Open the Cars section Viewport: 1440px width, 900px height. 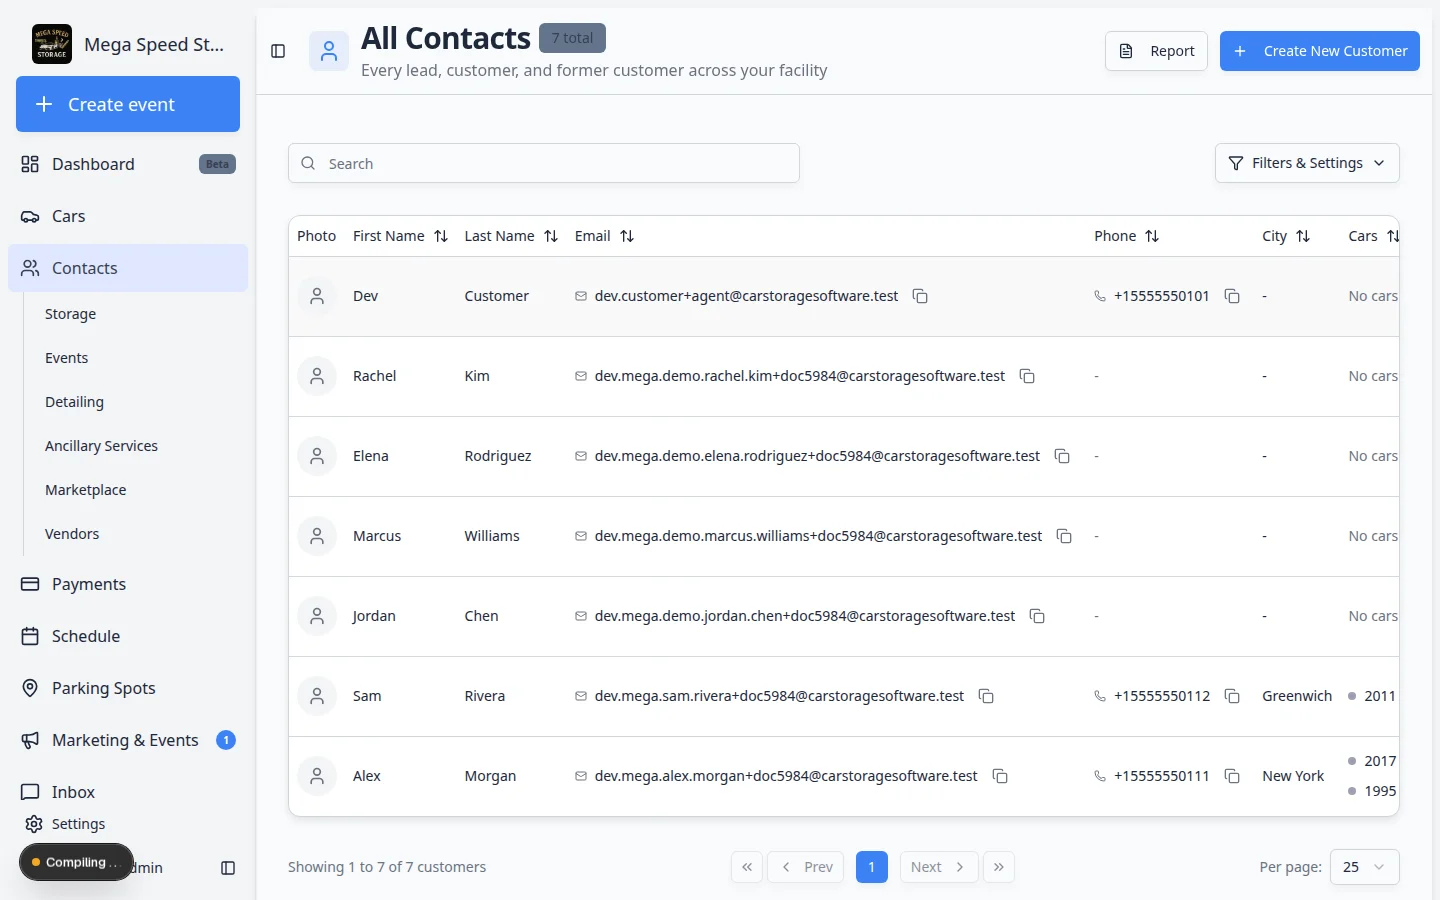tap(128, 216)
